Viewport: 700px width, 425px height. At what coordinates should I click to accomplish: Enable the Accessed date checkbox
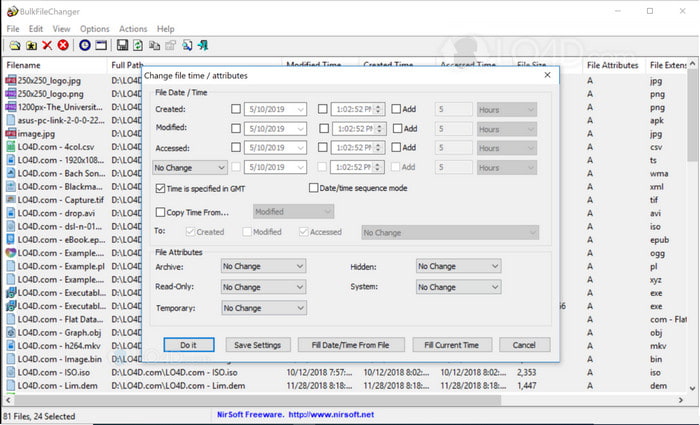tap(236, 147)
